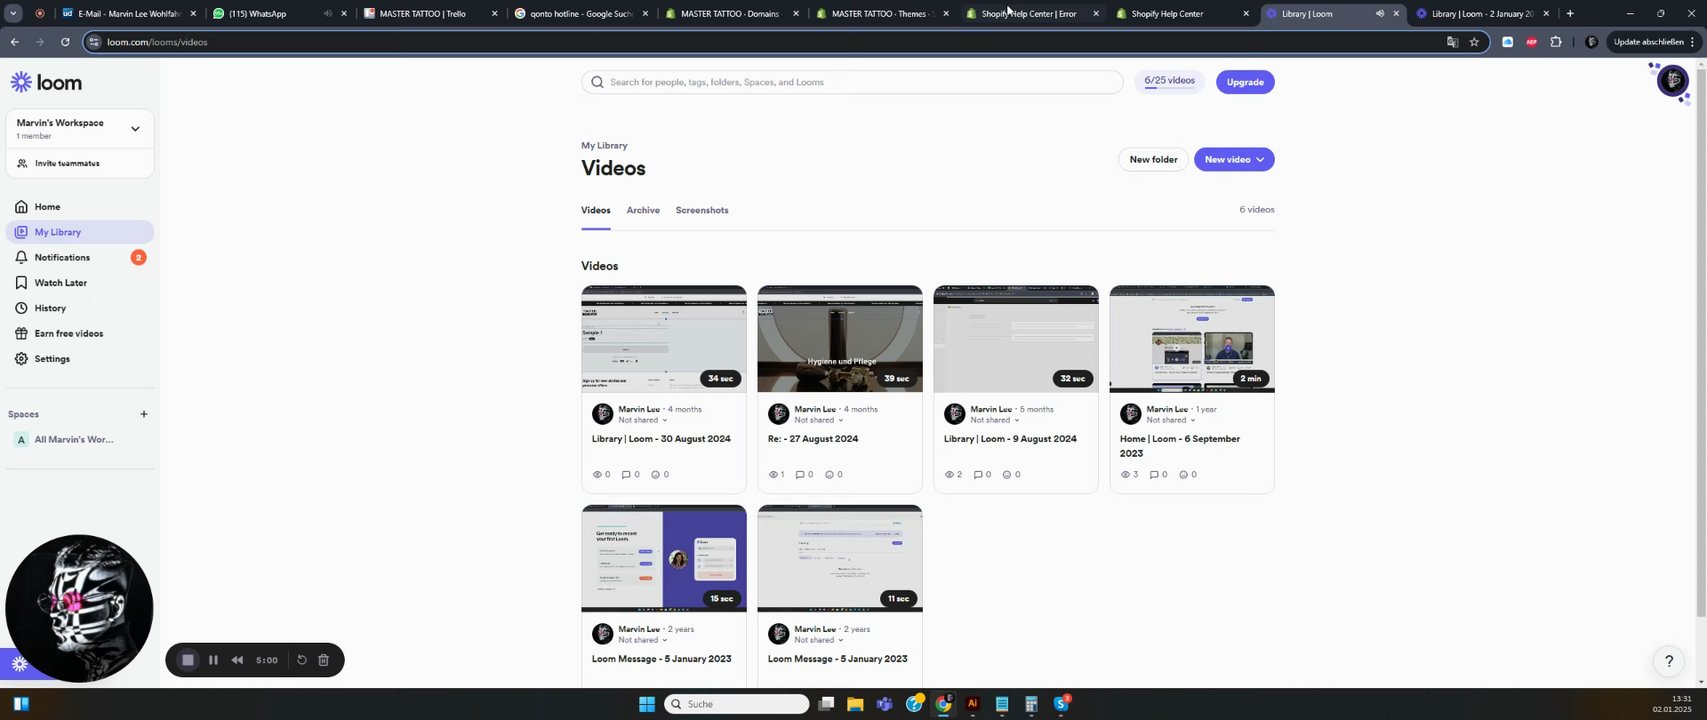This screenshot has width=1707, height=720.
Task: Delete the recording with the trash icon
Action: point(323,660)
